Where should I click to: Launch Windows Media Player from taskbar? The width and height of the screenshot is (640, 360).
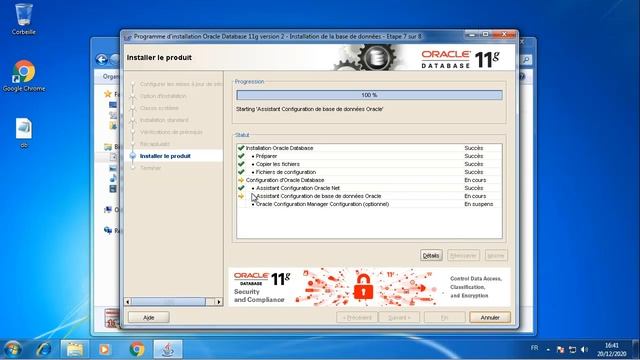pos(105,349)
